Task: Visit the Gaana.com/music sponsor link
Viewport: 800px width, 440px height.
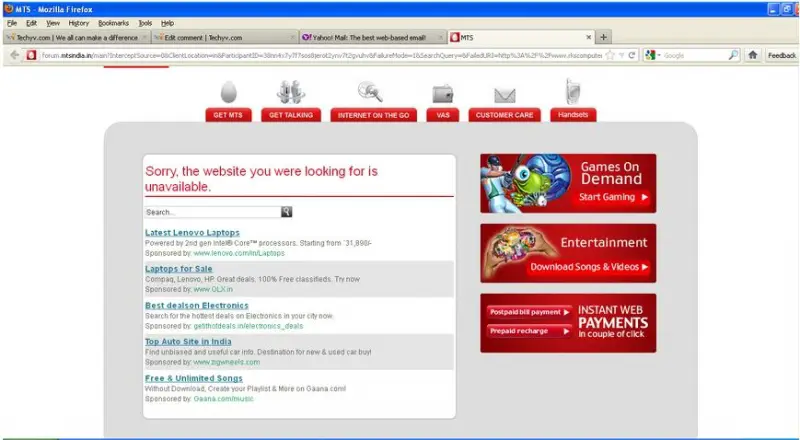Action: 223,399
